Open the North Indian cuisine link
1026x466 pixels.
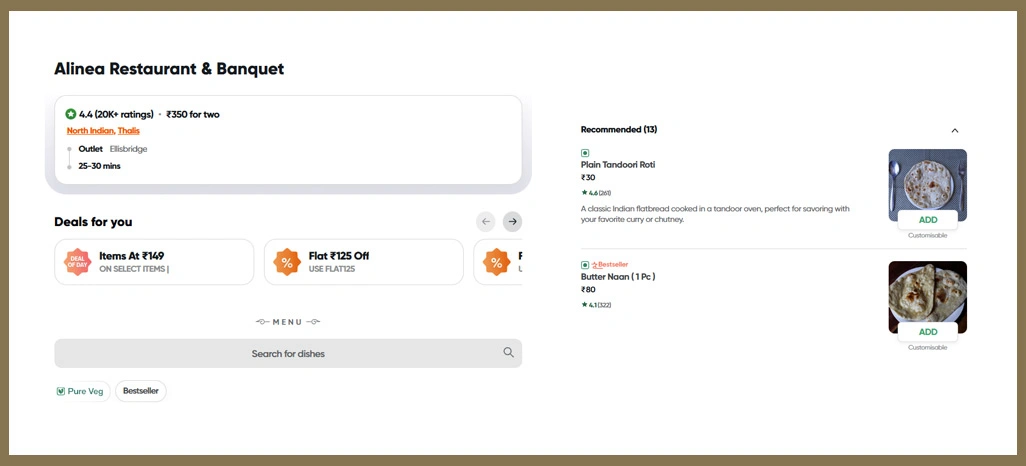tap(90, 131)
